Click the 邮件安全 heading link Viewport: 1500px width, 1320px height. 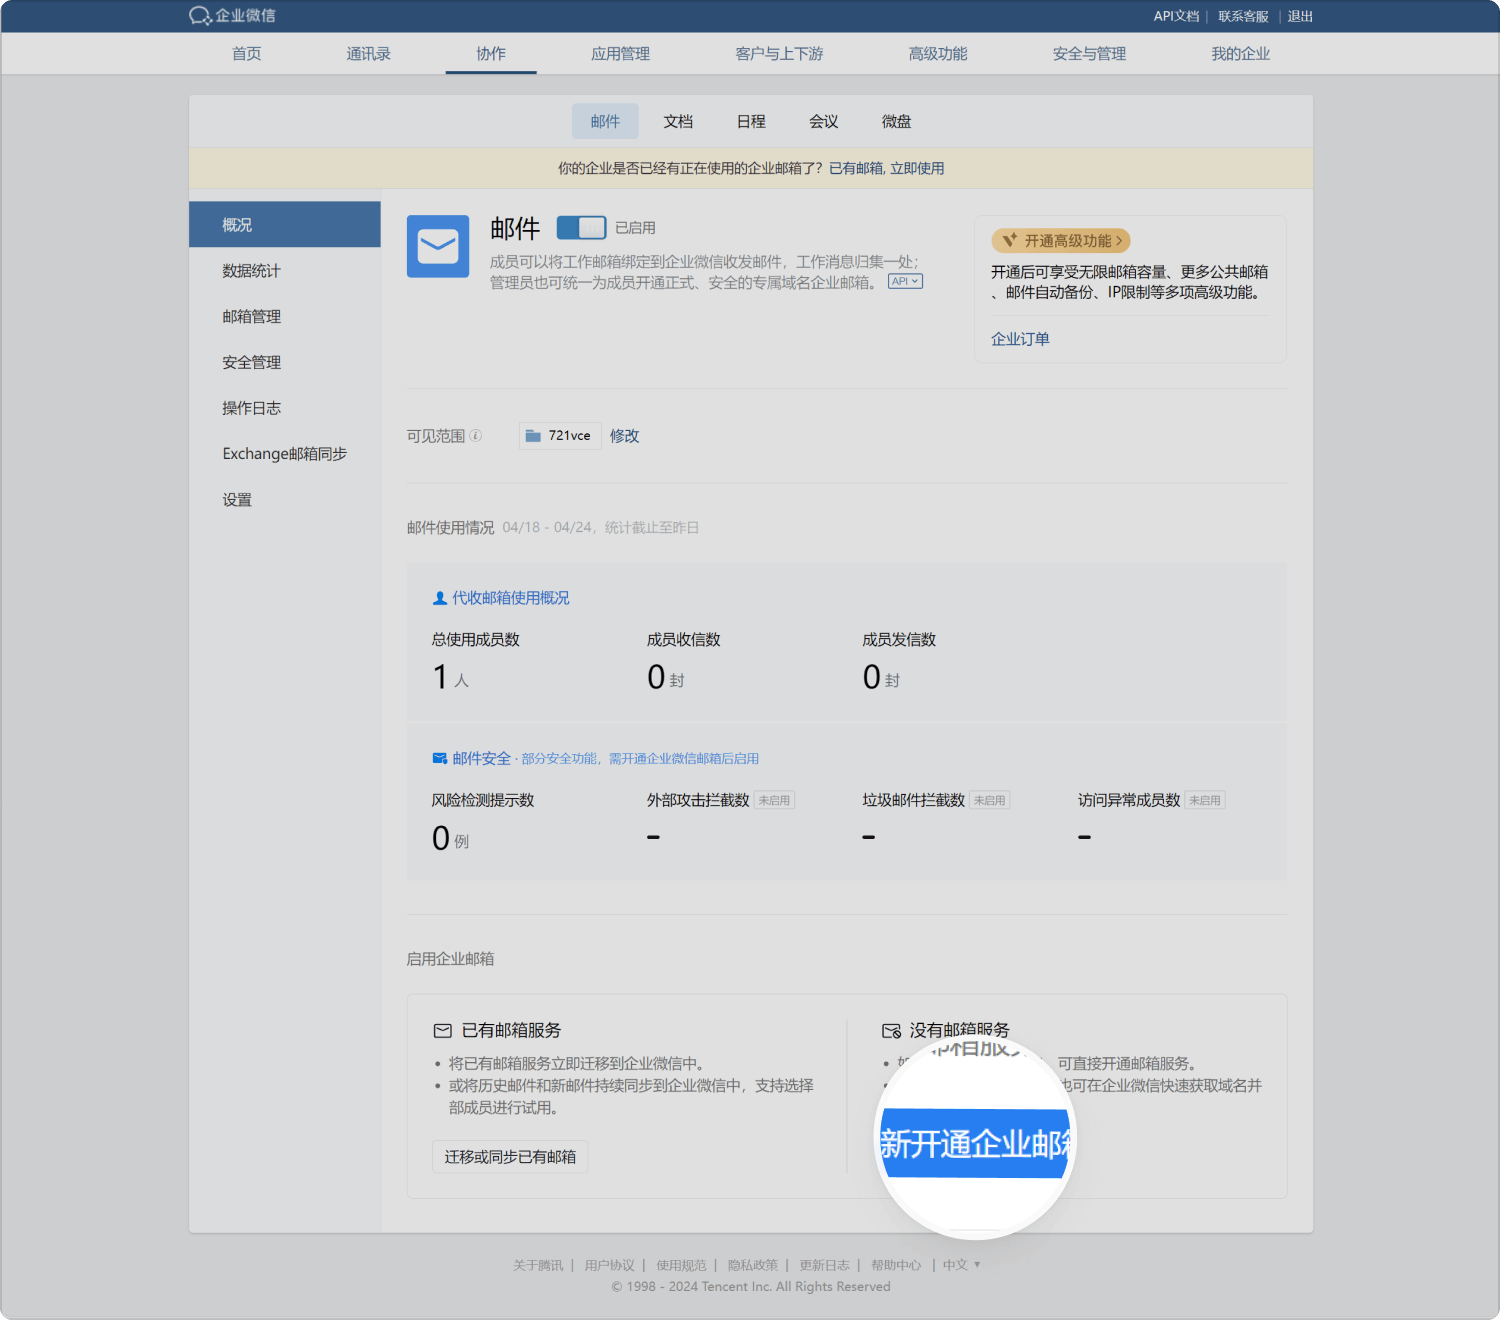[481, 758]
